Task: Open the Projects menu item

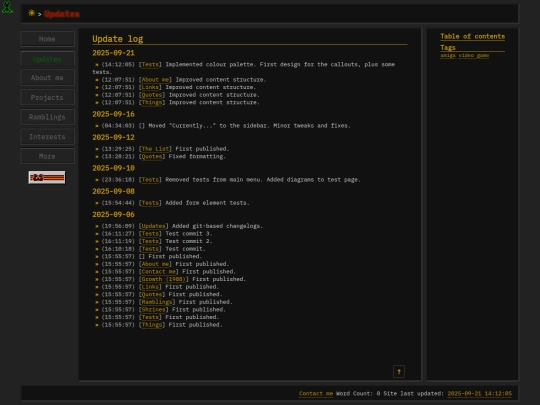Action: [x=47, y=97]
